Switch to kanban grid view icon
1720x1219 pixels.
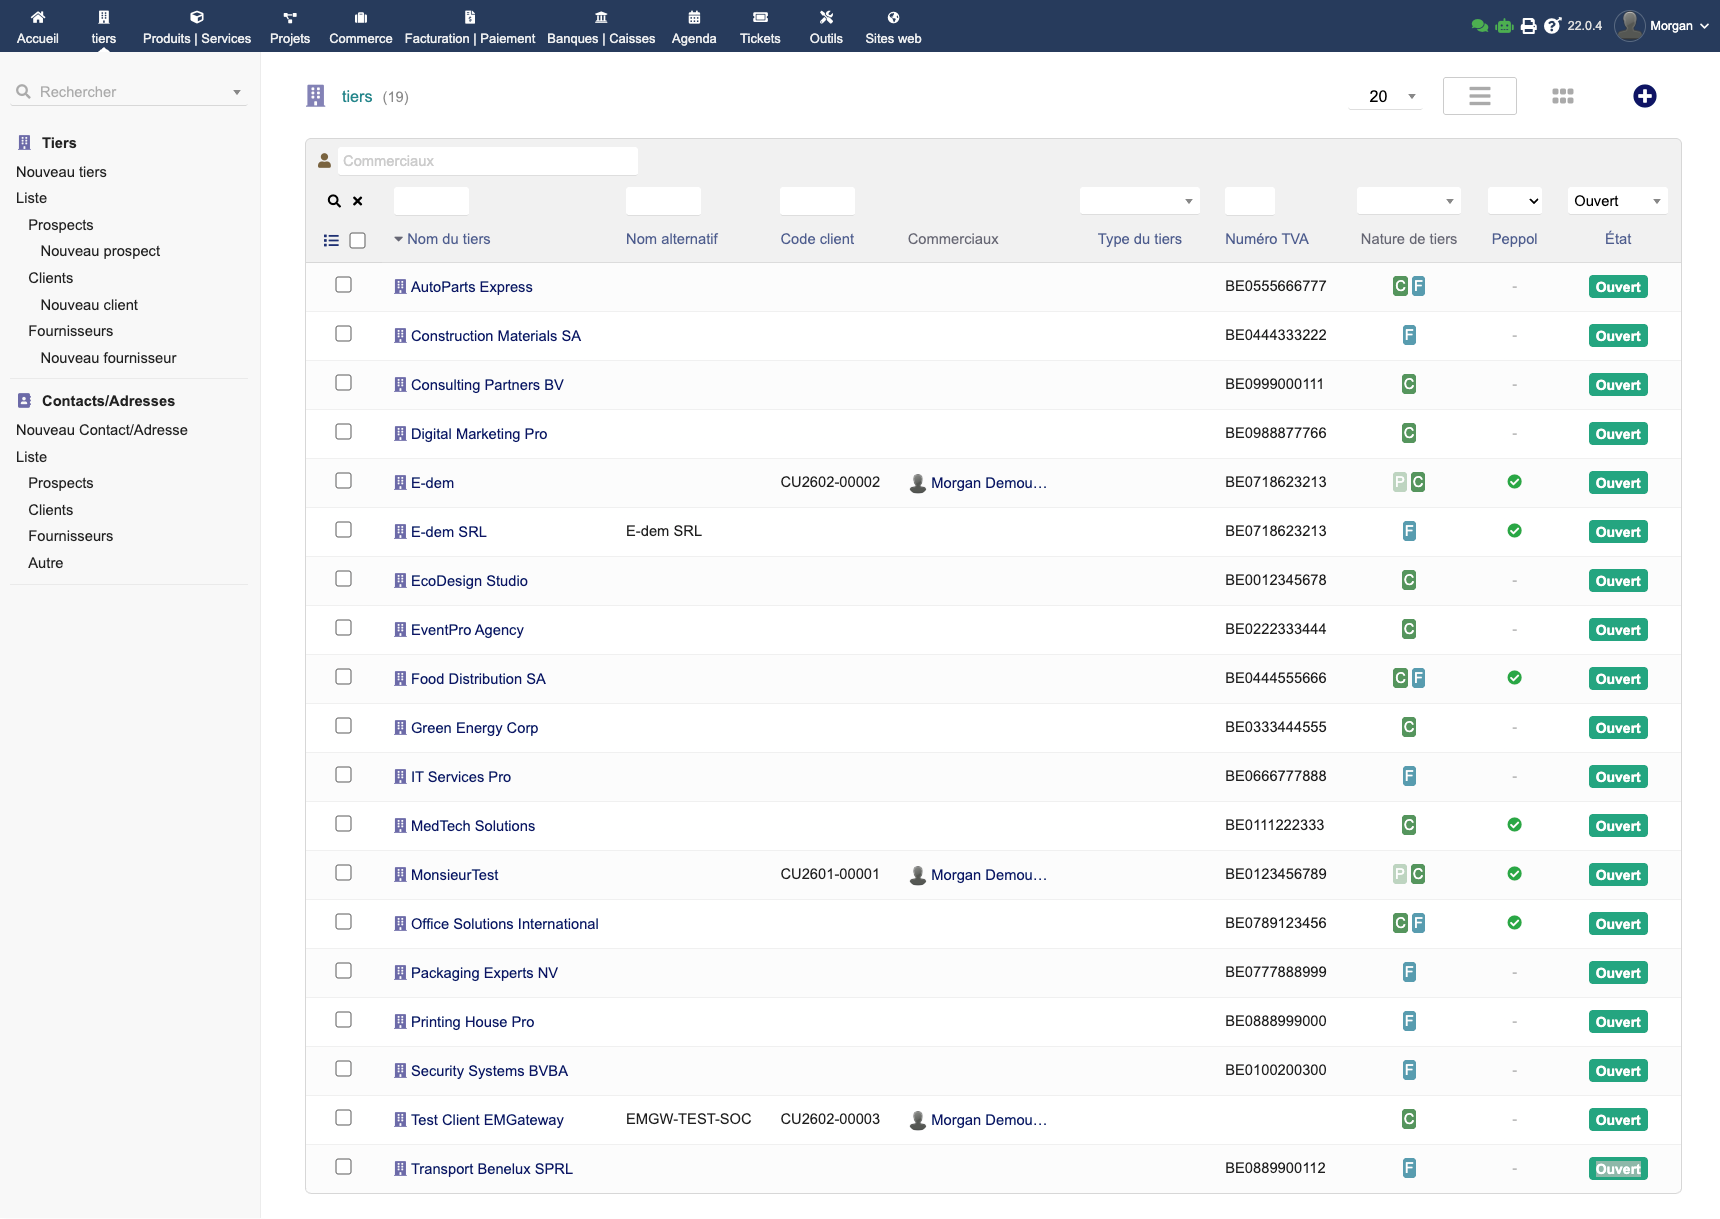(x=1562, y=96)
